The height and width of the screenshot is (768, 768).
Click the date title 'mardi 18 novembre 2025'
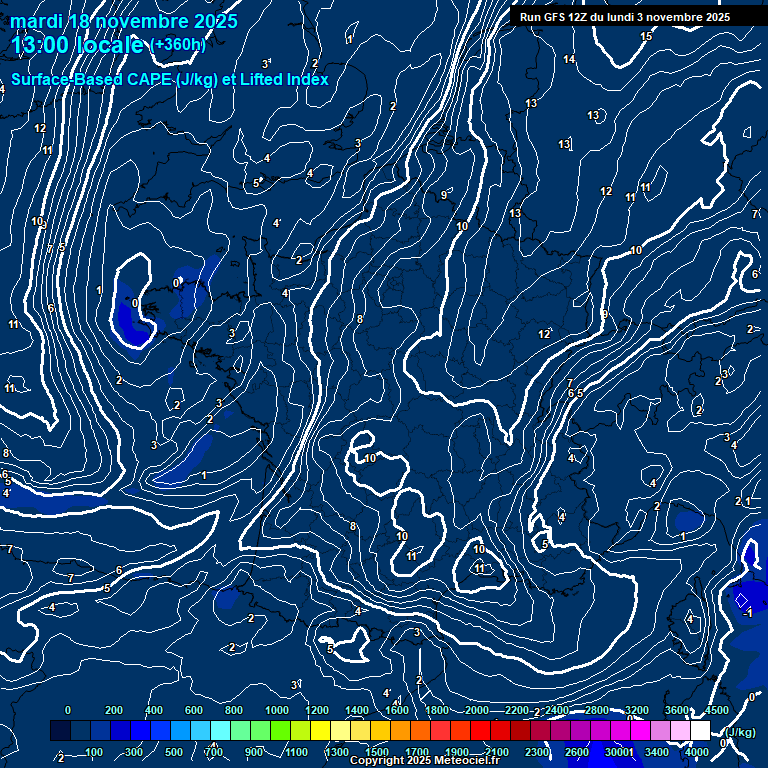tap(124, 21)
